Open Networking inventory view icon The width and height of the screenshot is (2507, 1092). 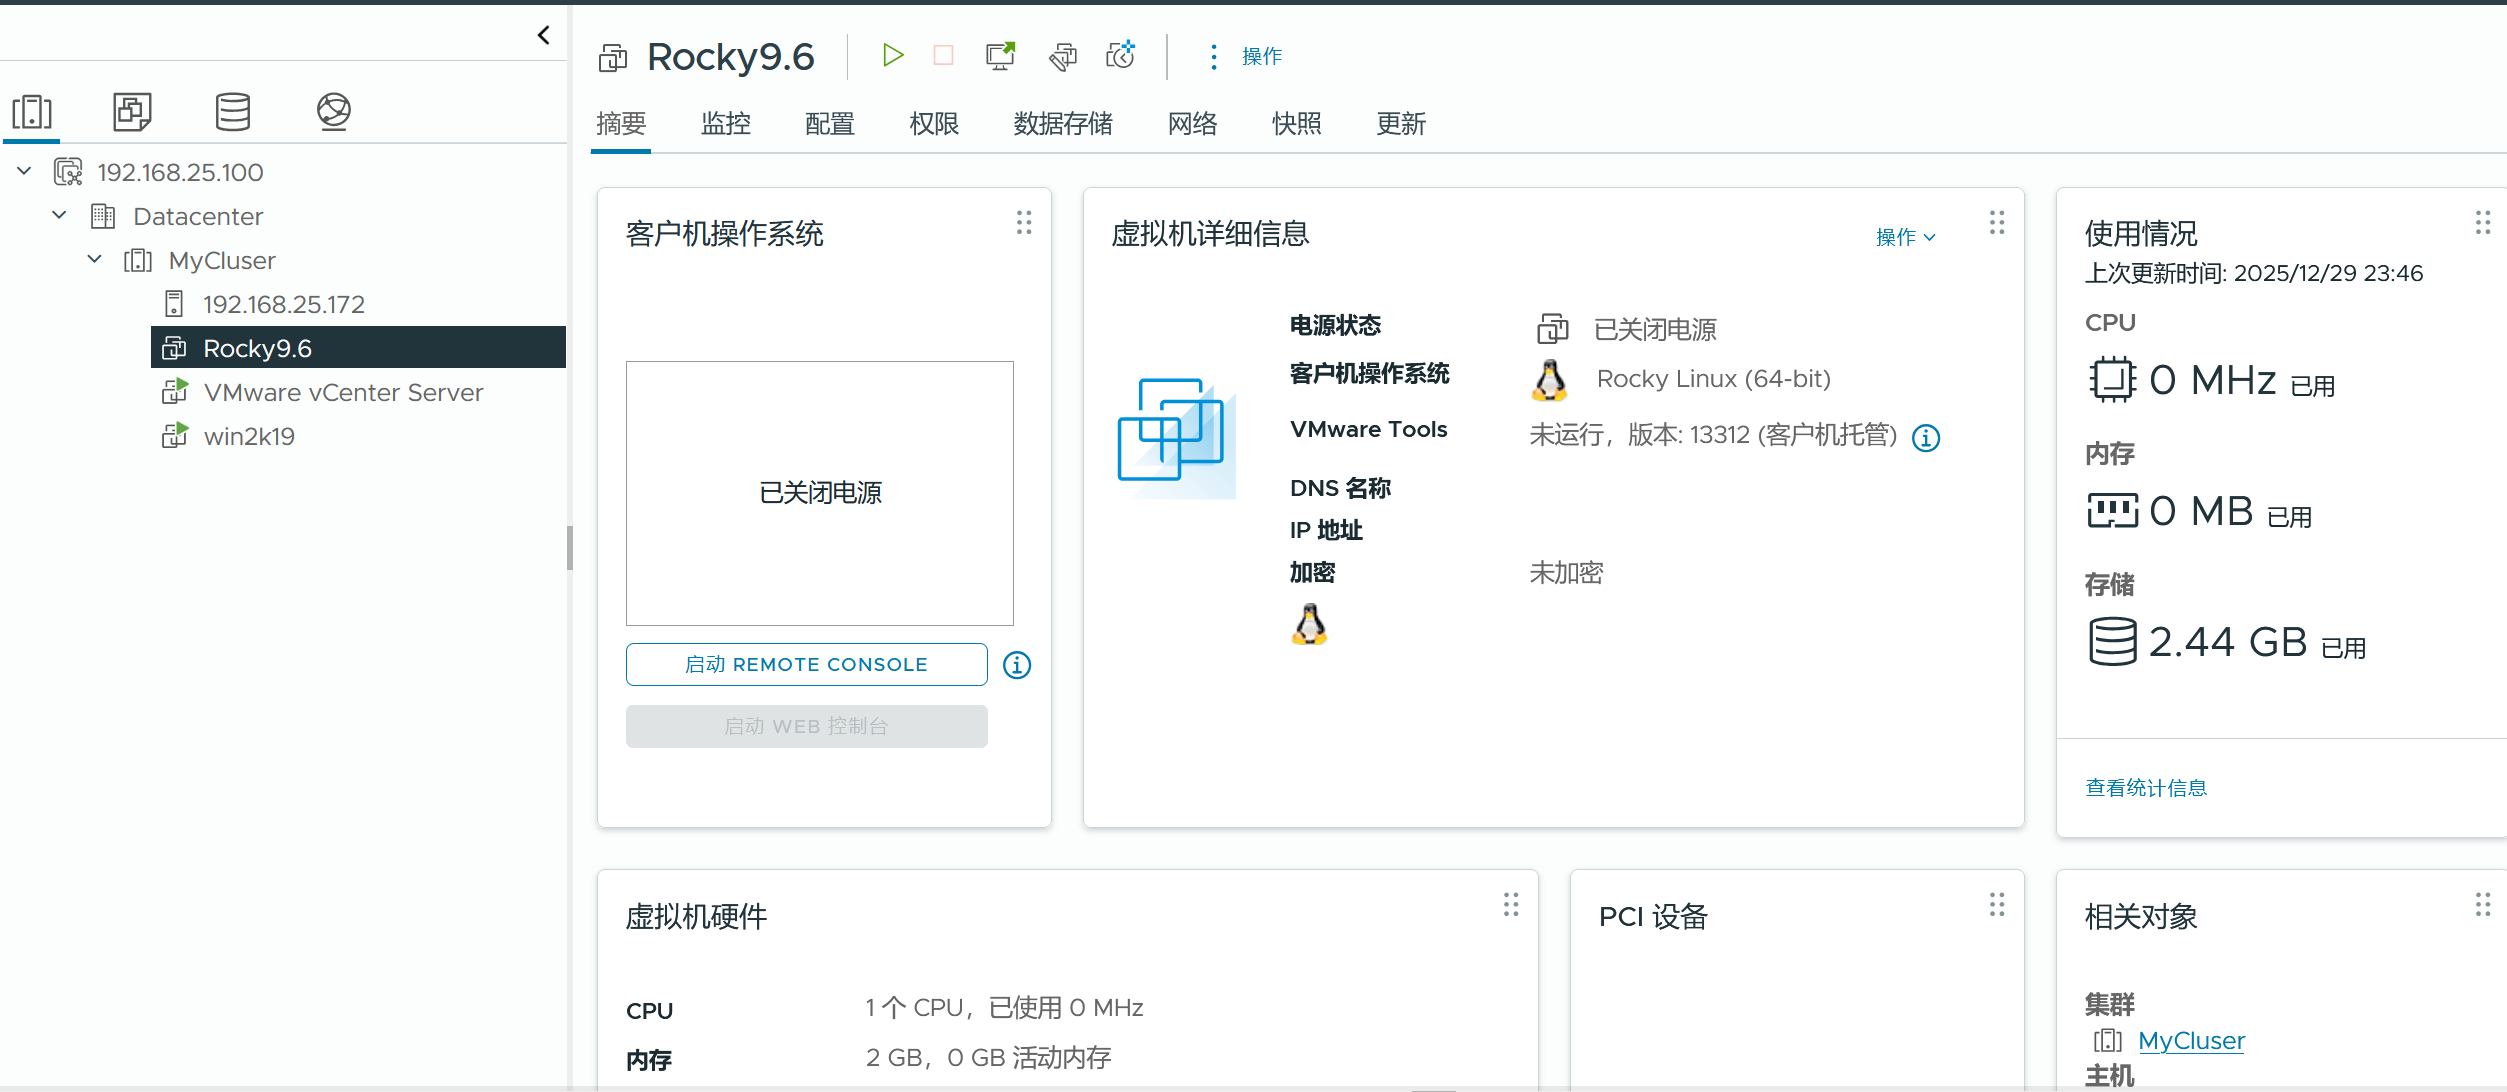pyautogui.click(x=334, y=112)
